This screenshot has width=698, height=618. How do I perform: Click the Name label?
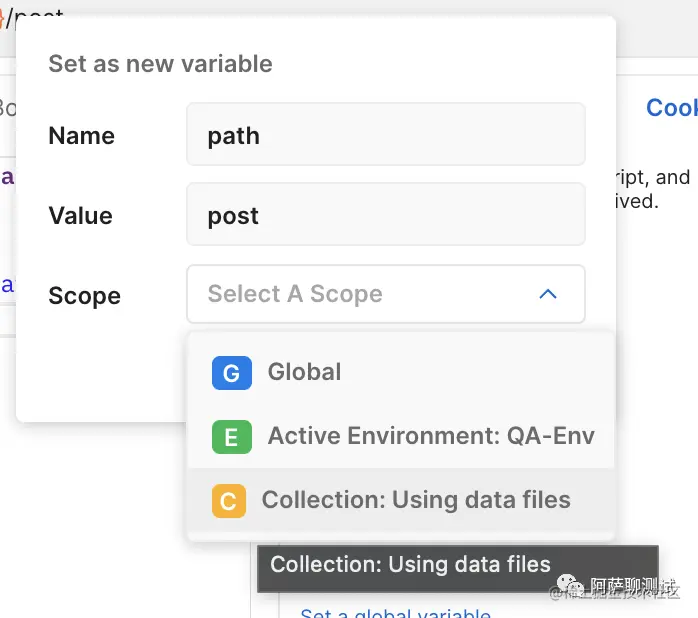coord(81,135)
